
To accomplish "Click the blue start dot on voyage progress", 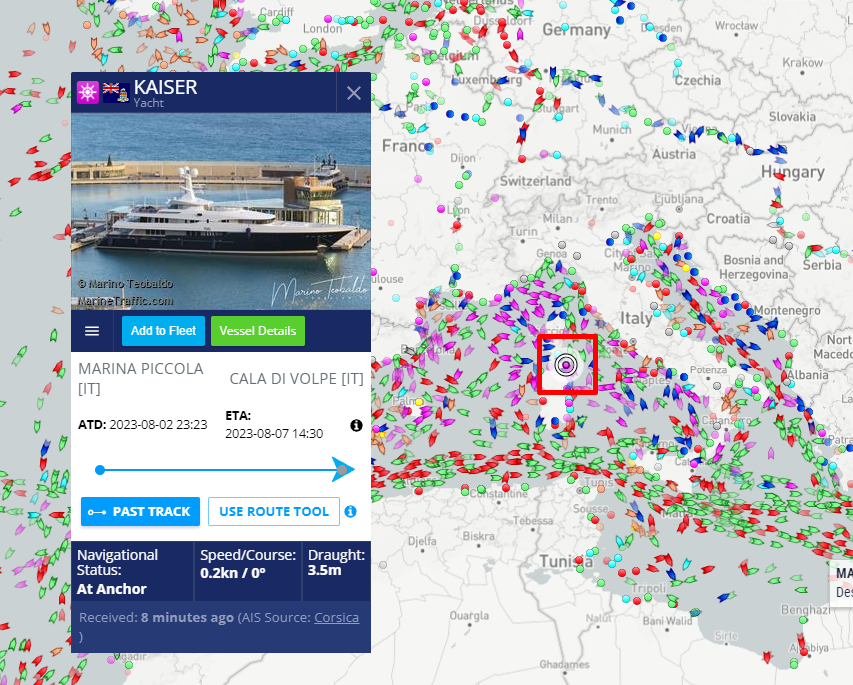I will click(100, 469).
